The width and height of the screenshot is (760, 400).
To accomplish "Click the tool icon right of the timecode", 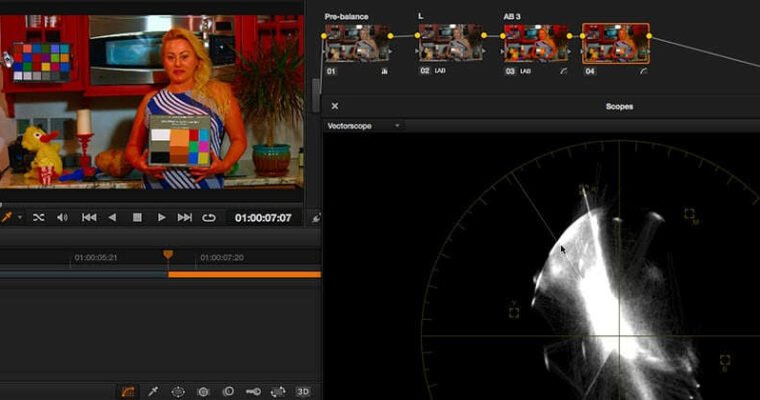I will (316, 218).
